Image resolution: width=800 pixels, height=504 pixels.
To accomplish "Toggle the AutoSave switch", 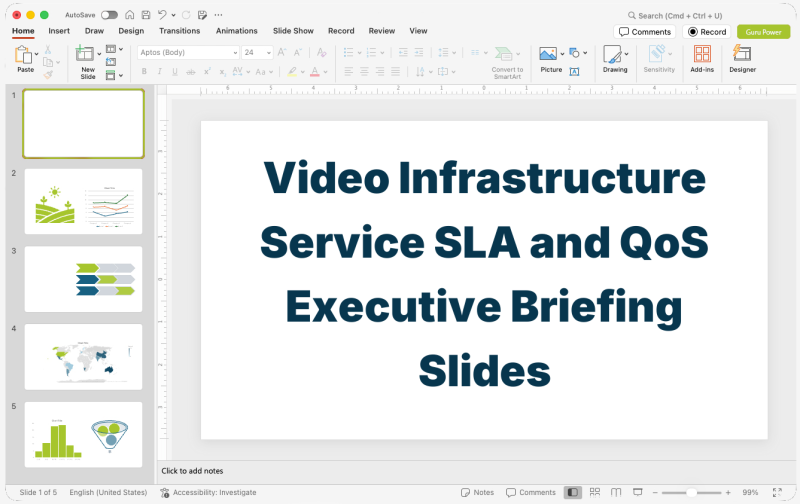I will click(109, 15).
